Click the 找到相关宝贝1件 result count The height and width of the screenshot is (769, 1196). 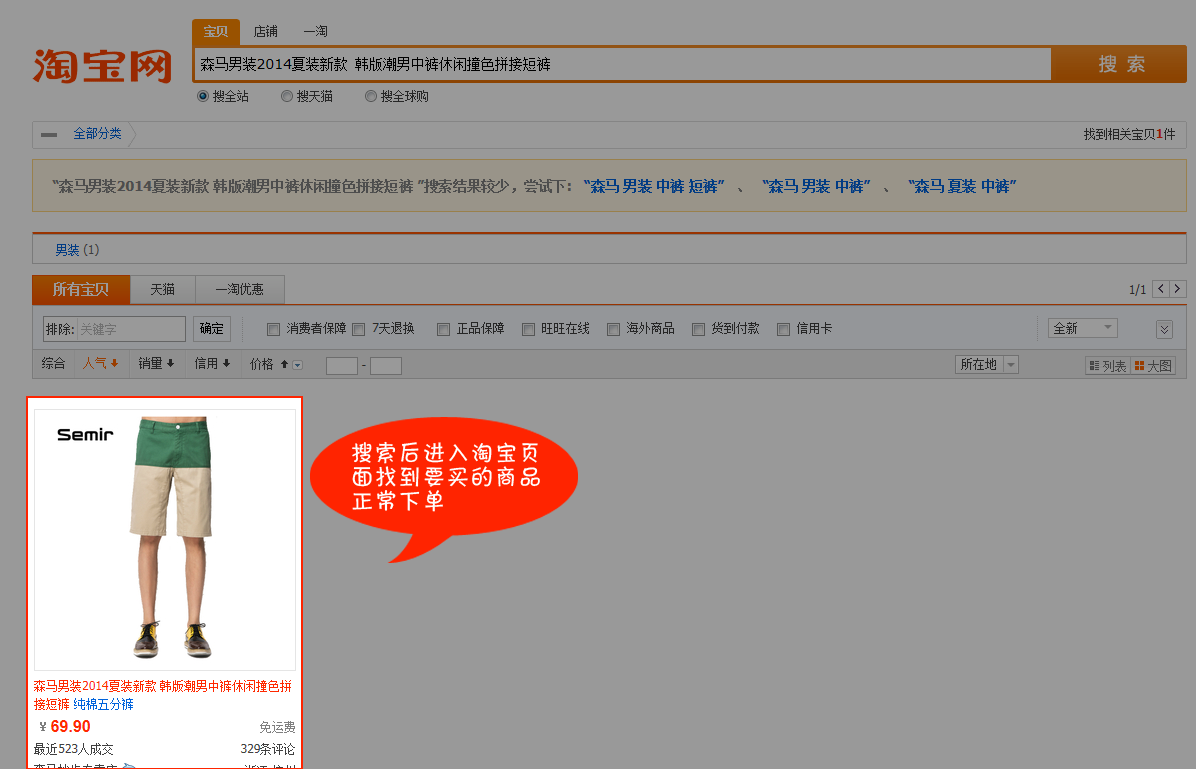tap(1130, 134)
